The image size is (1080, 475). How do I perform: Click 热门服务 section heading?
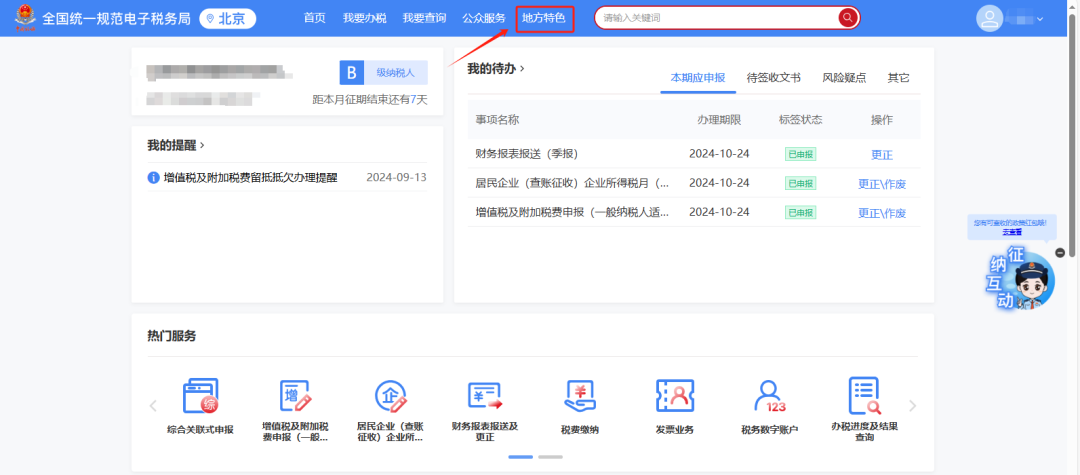tap(172, 336)
